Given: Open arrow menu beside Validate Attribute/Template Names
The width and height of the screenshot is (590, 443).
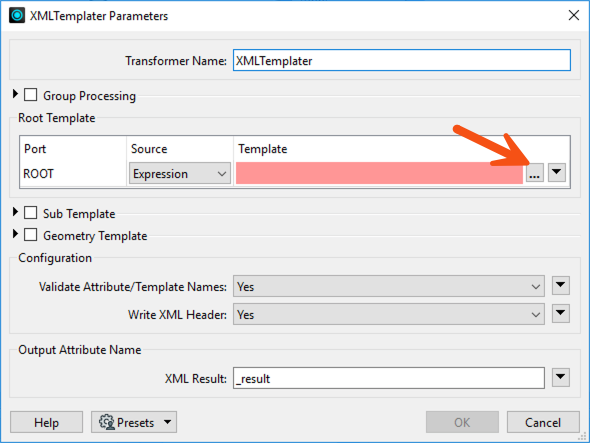Looking at the screenshot, I should point(561,285).
